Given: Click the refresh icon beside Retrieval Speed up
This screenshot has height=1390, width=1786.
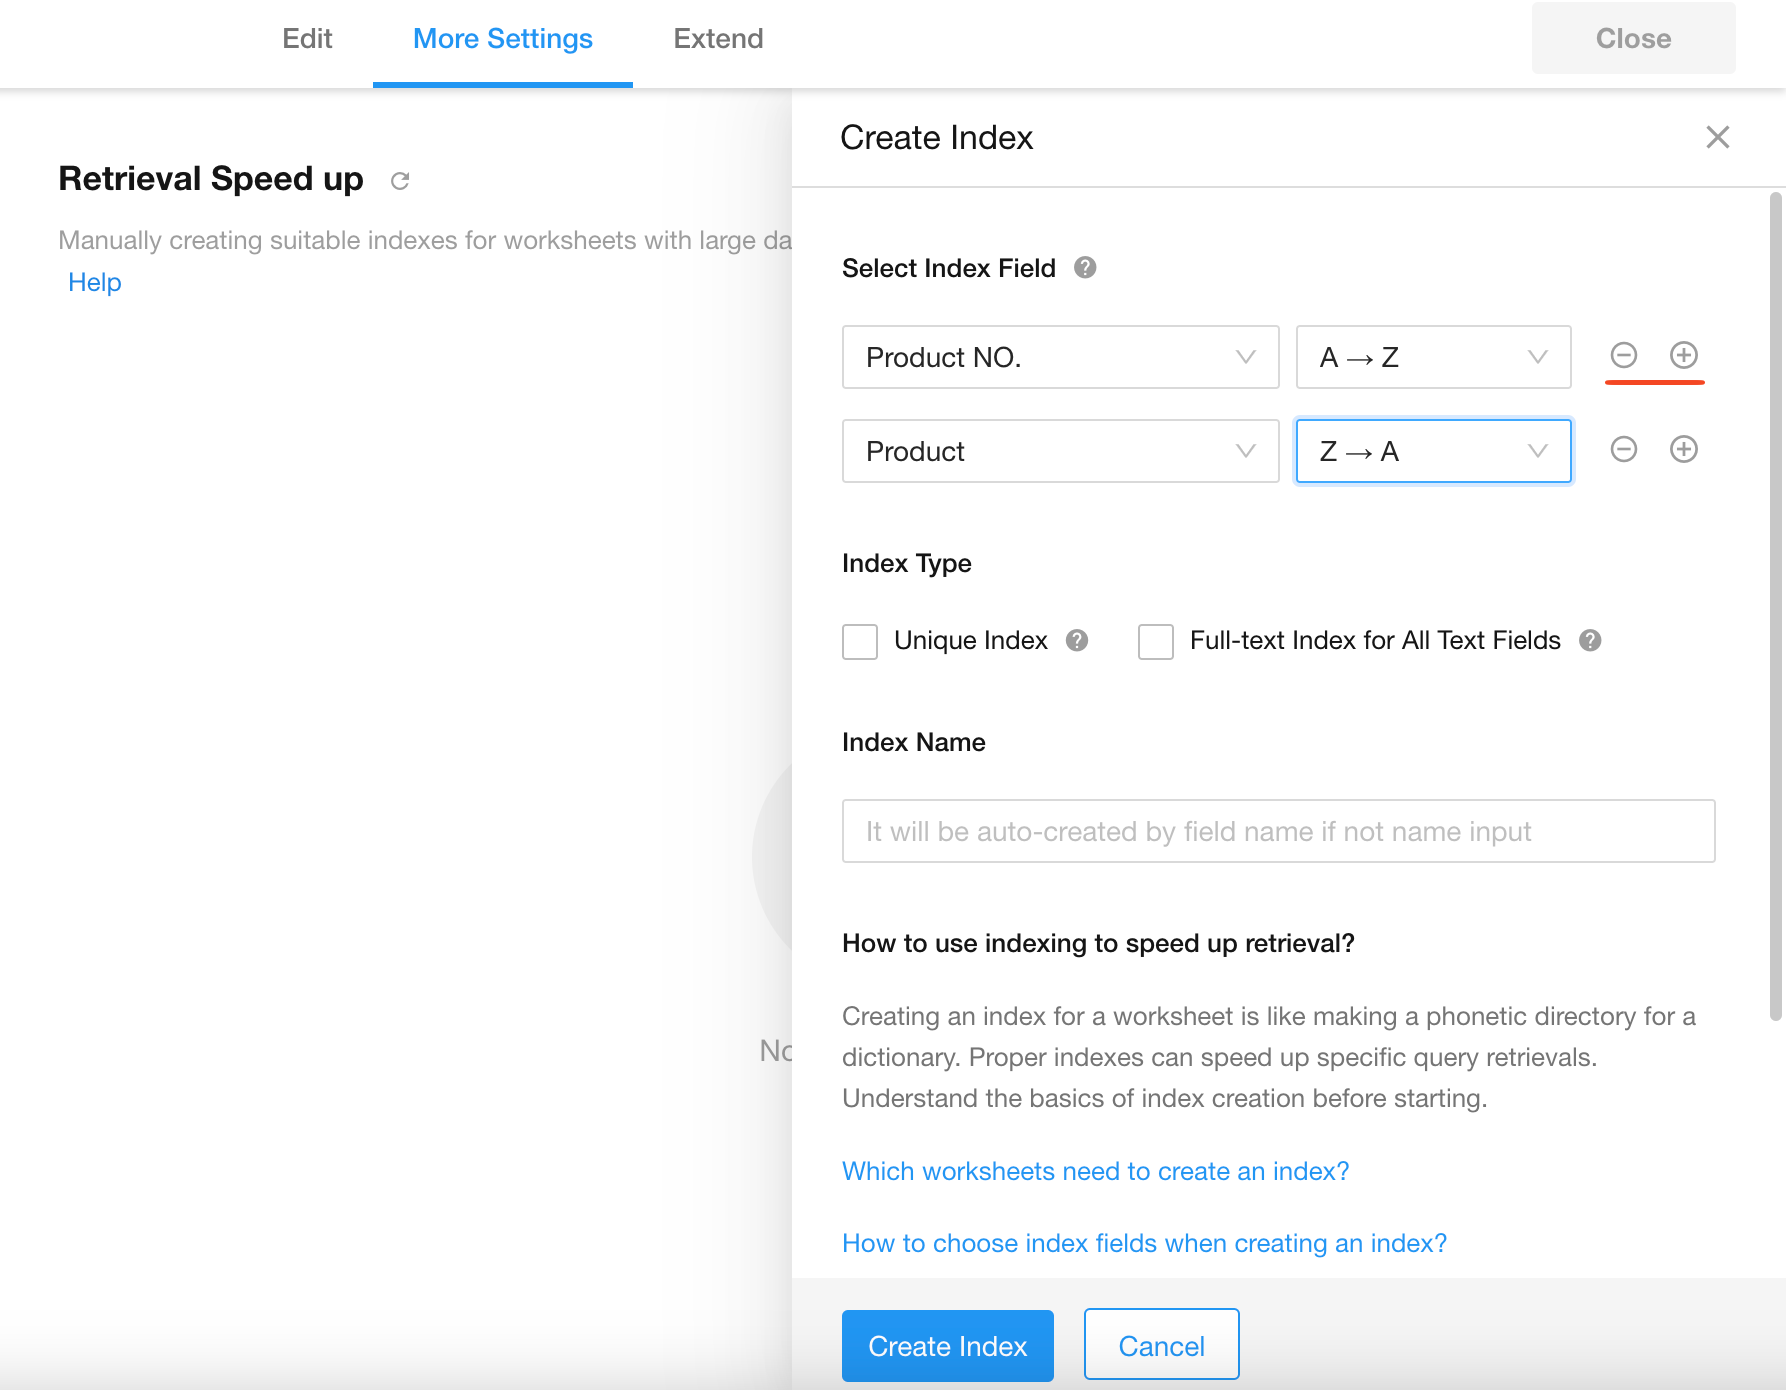Looking at the screenshot, I should tap(400, 181).
